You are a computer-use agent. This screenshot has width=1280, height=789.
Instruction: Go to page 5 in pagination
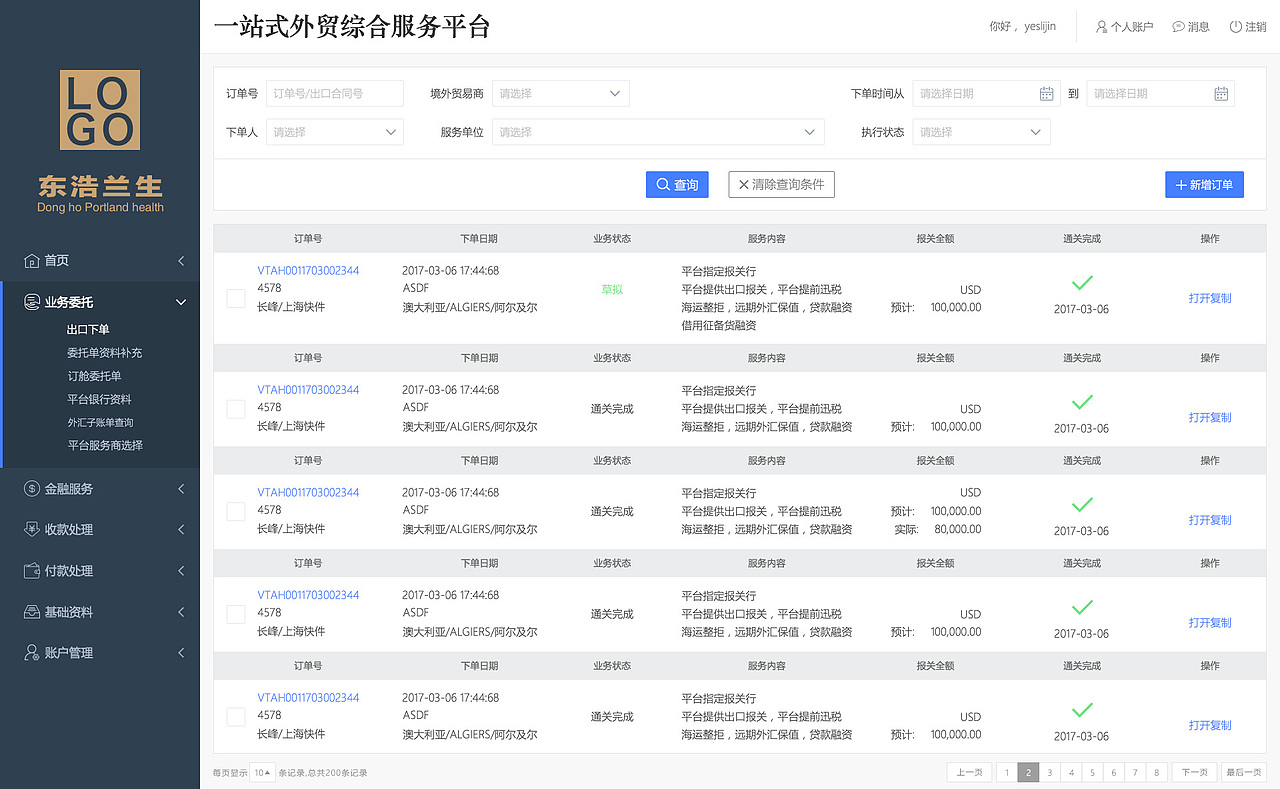click(1093, 771)
